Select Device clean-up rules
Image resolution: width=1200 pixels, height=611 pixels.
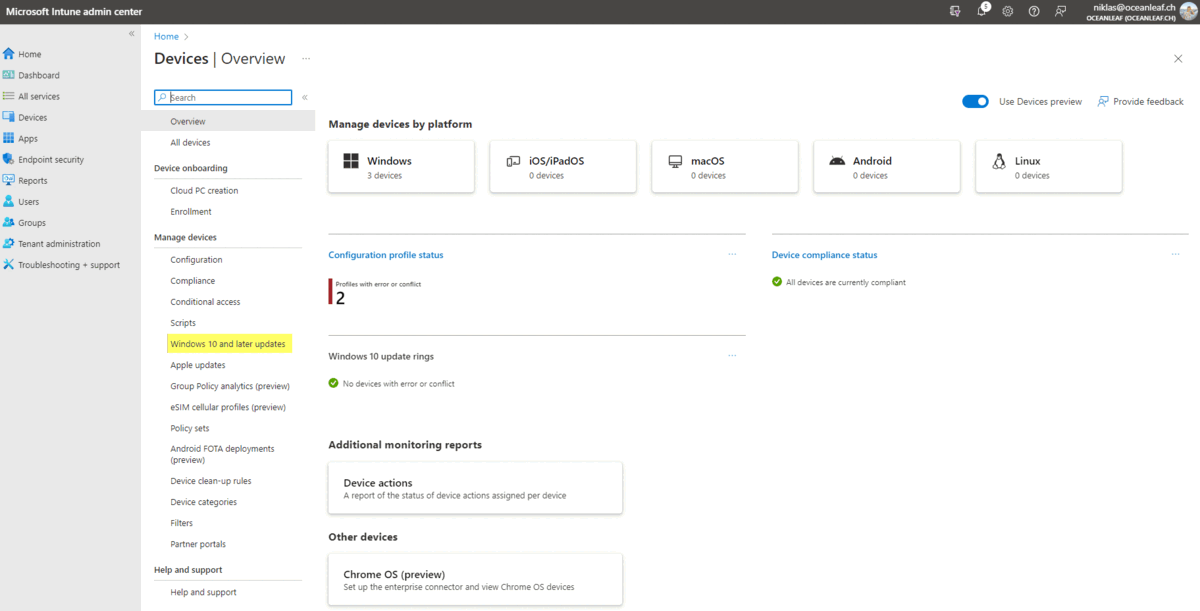[211, 481]
